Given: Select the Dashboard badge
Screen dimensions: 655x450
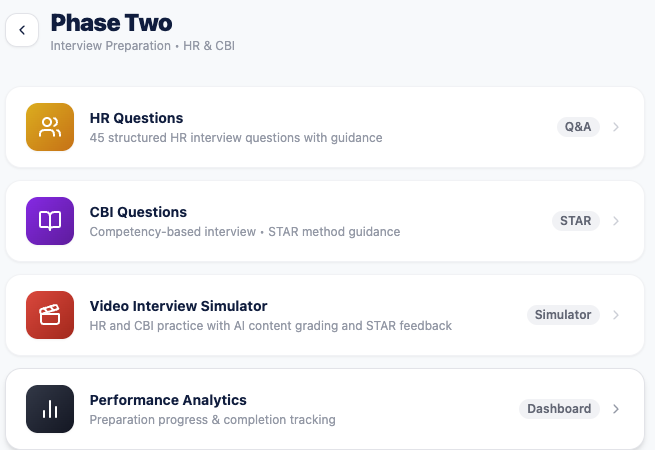Looking at the screenshot, I should 559,409.
